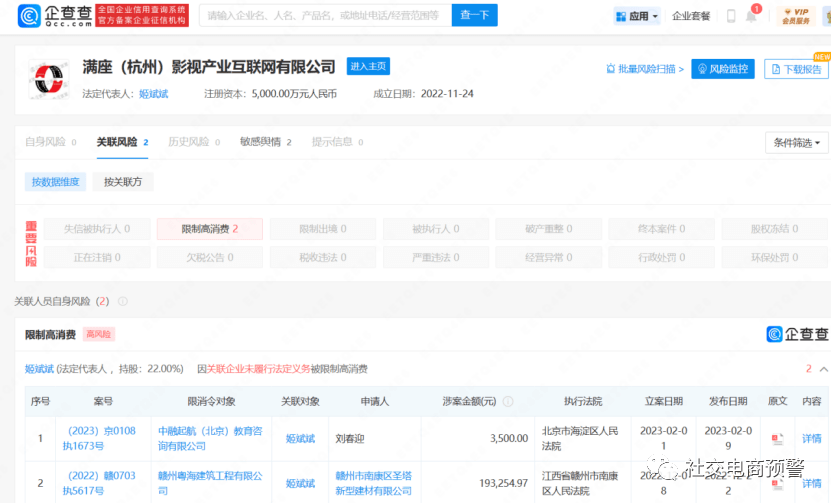Select 按数据维度 view toggle
This screenshot has width=831, height=504.
55,182
